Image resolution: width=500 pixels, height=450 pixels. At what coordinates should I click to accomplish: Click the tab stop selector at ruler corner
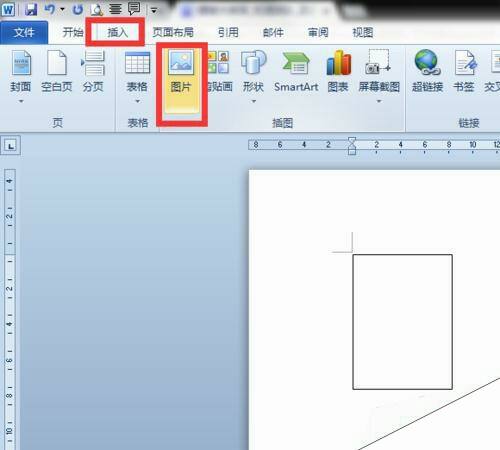pos(10,146)
